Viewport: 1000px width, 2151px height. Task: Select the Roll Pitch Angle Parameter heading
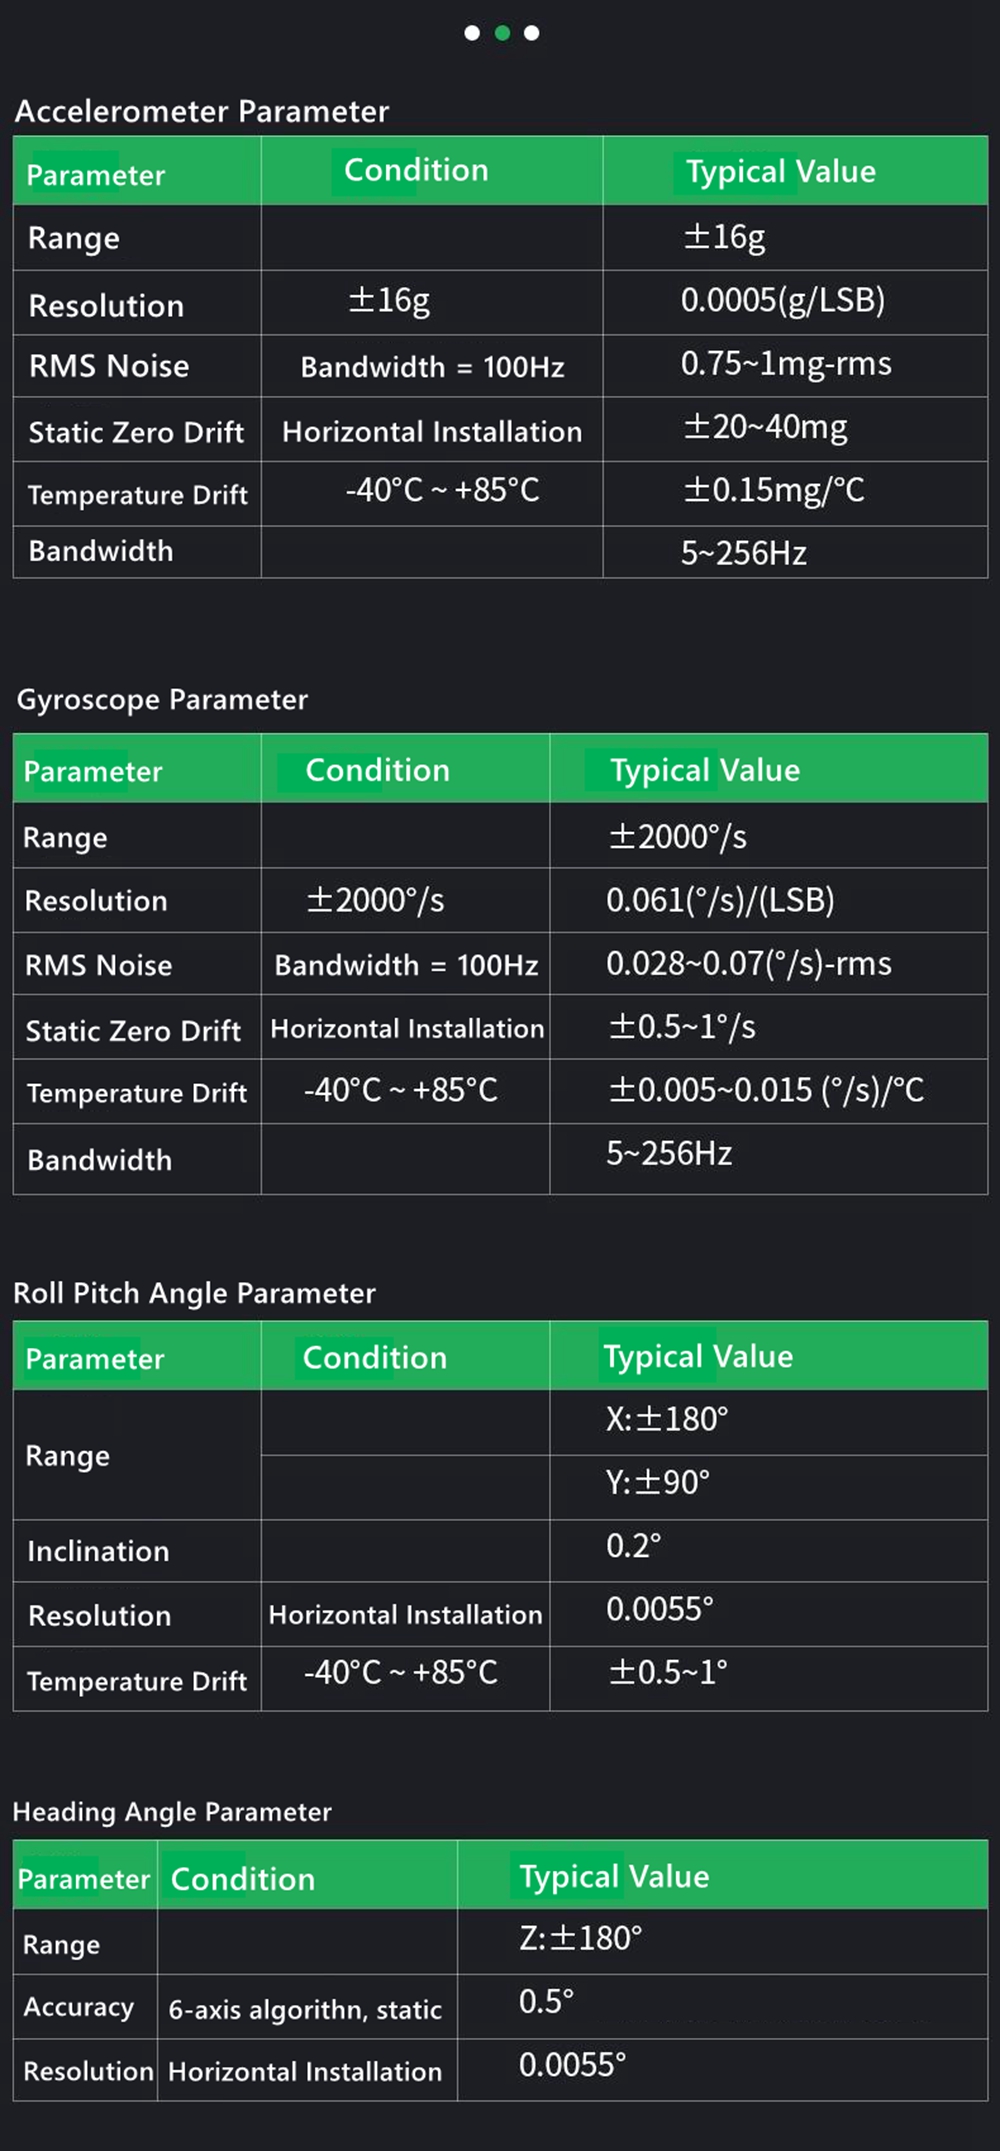click(x=194, y=1293)
